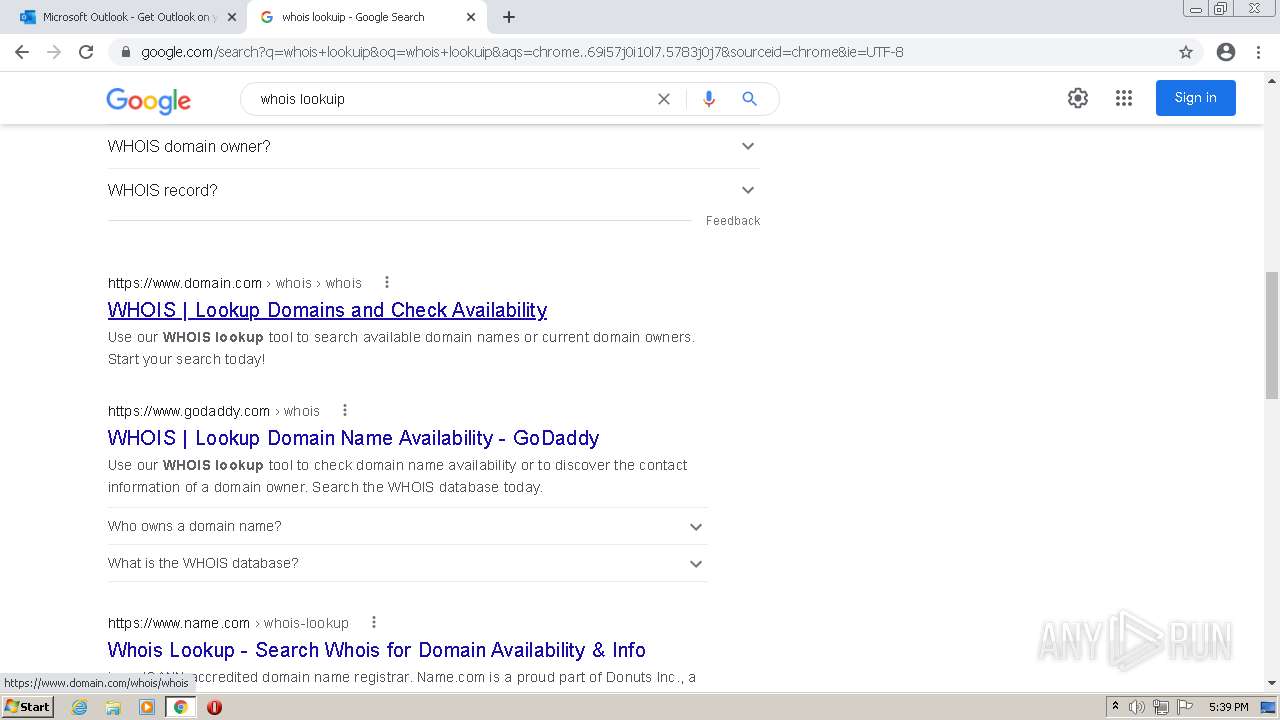The width and height of the screenshot is (1280, 720).
Task: Launch Internet Explorer from the taskbar
Action: [80, 707]
